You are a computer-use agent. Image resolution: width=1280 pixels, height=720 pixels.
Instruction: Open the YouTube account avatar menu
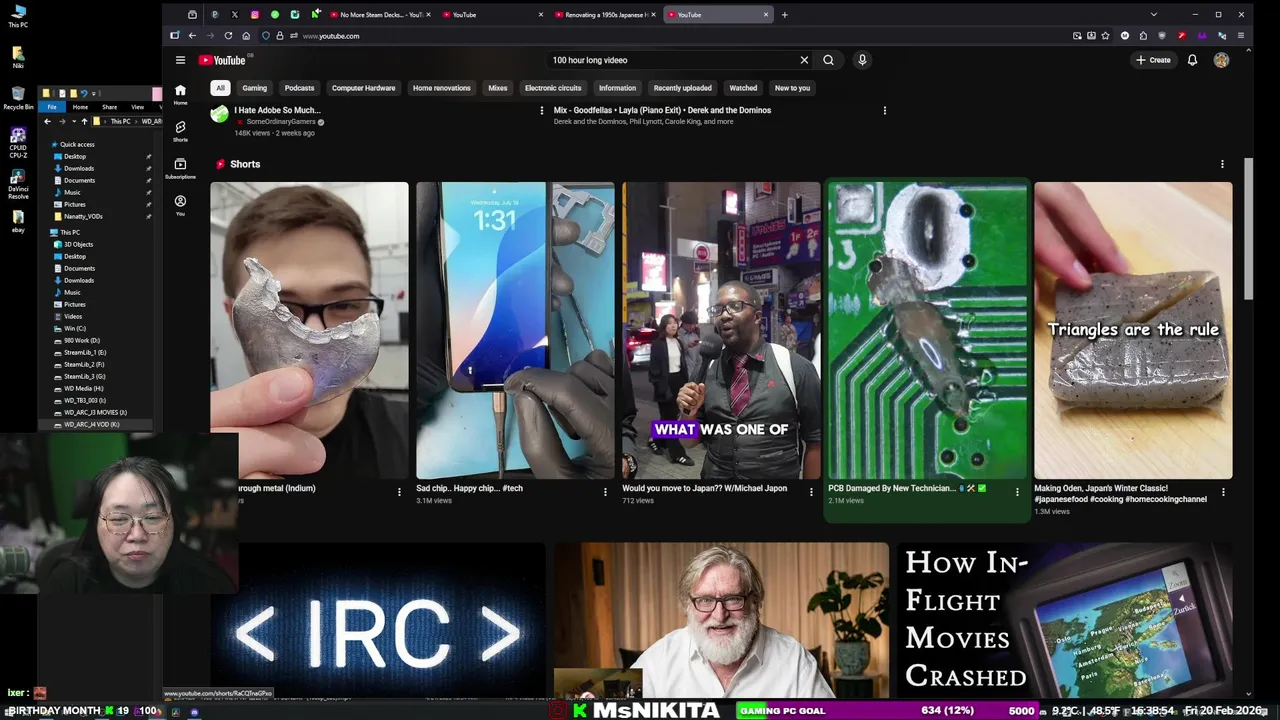[1221, 60]
